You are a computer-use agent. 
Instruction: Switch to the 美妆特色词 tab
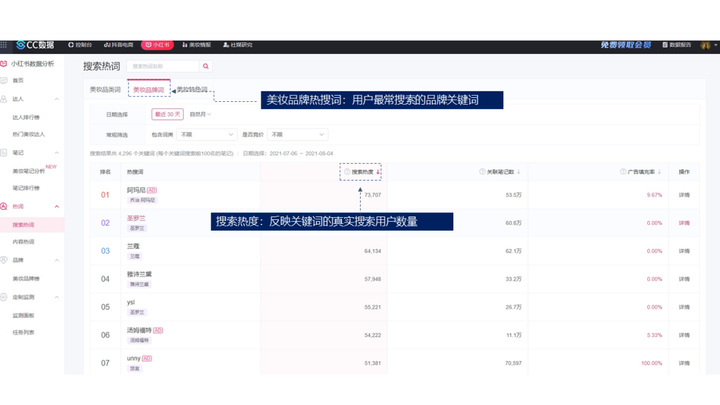coord(192,90)
